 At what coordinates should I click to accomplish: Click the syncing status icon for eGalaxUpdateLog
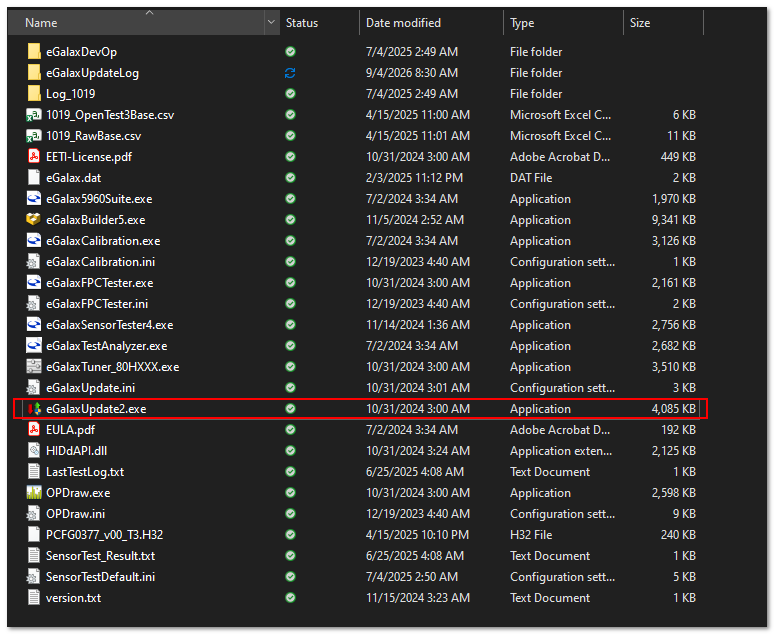(x=290, y=73)
